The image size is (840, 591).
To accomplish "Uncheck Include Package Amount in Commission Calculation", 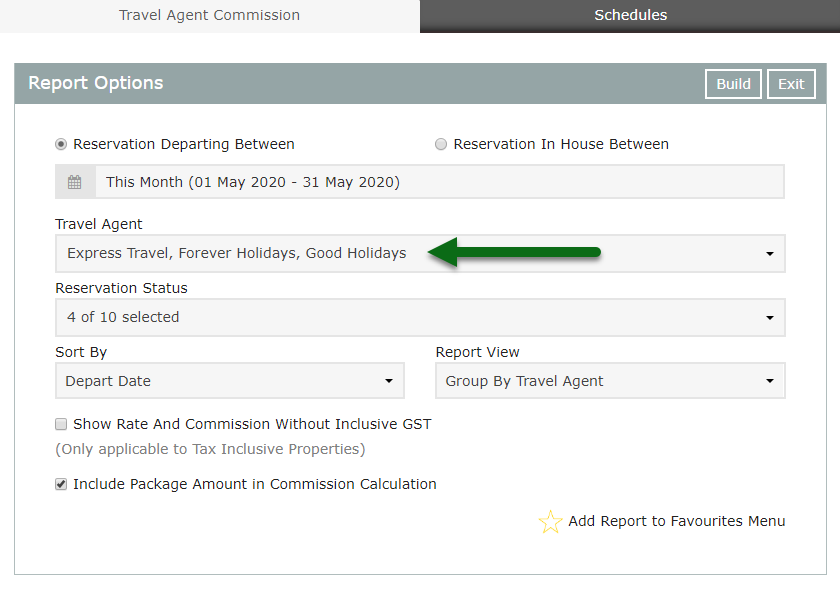I will [61, 484].
